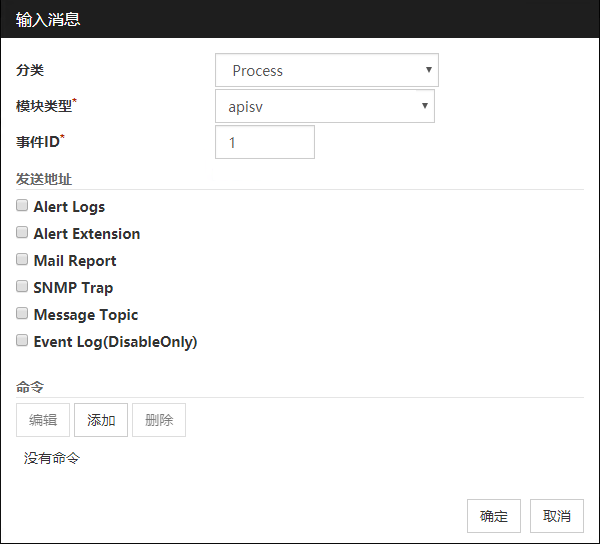Screen dimensions: 600x544
Task: Enable SNMP Trap as send destination
Action: click(22, 287)
